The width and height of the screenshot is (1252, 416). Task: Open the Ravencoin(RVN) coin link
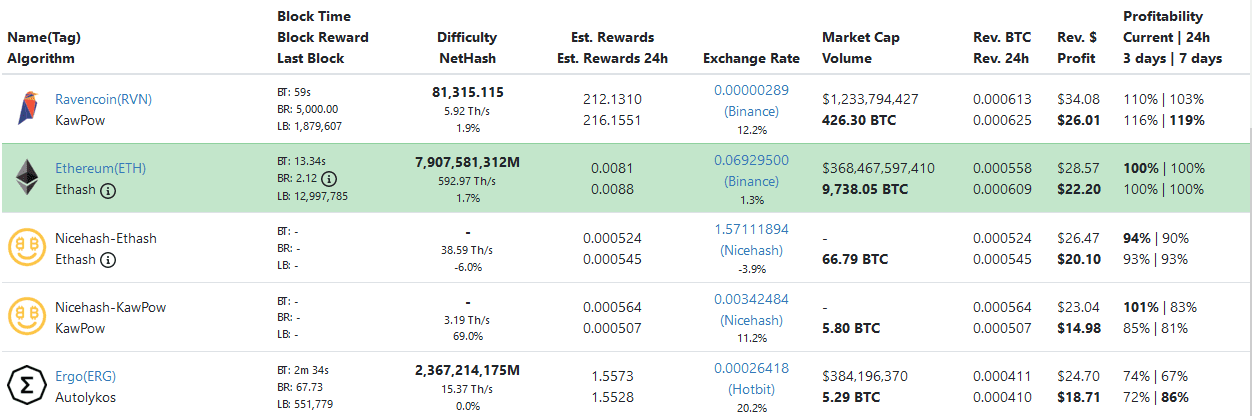click(x=103, y=99)
